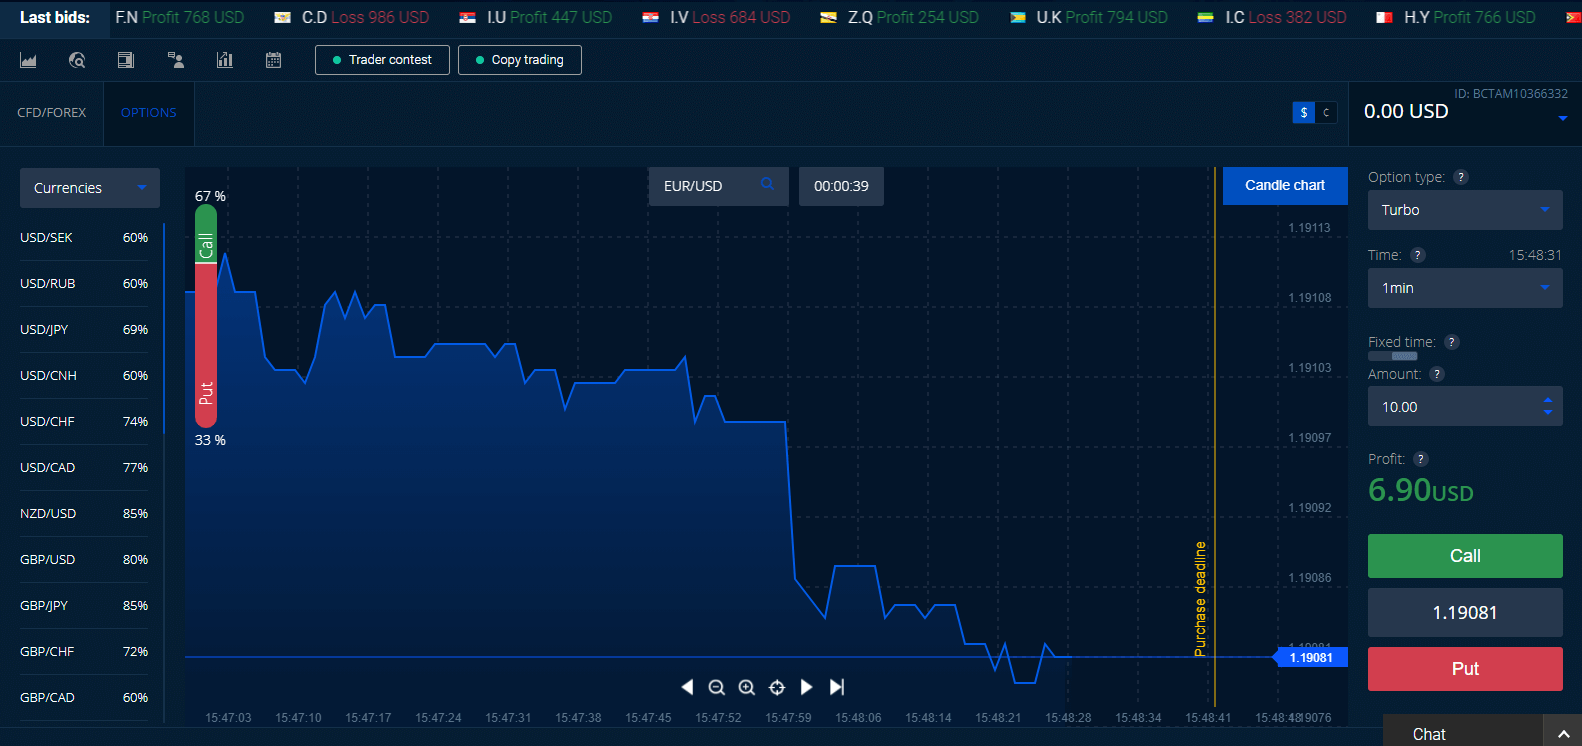Select GBP/USD currency pair
Screen dimensions: 1582x746
click(x=84, y=560)
